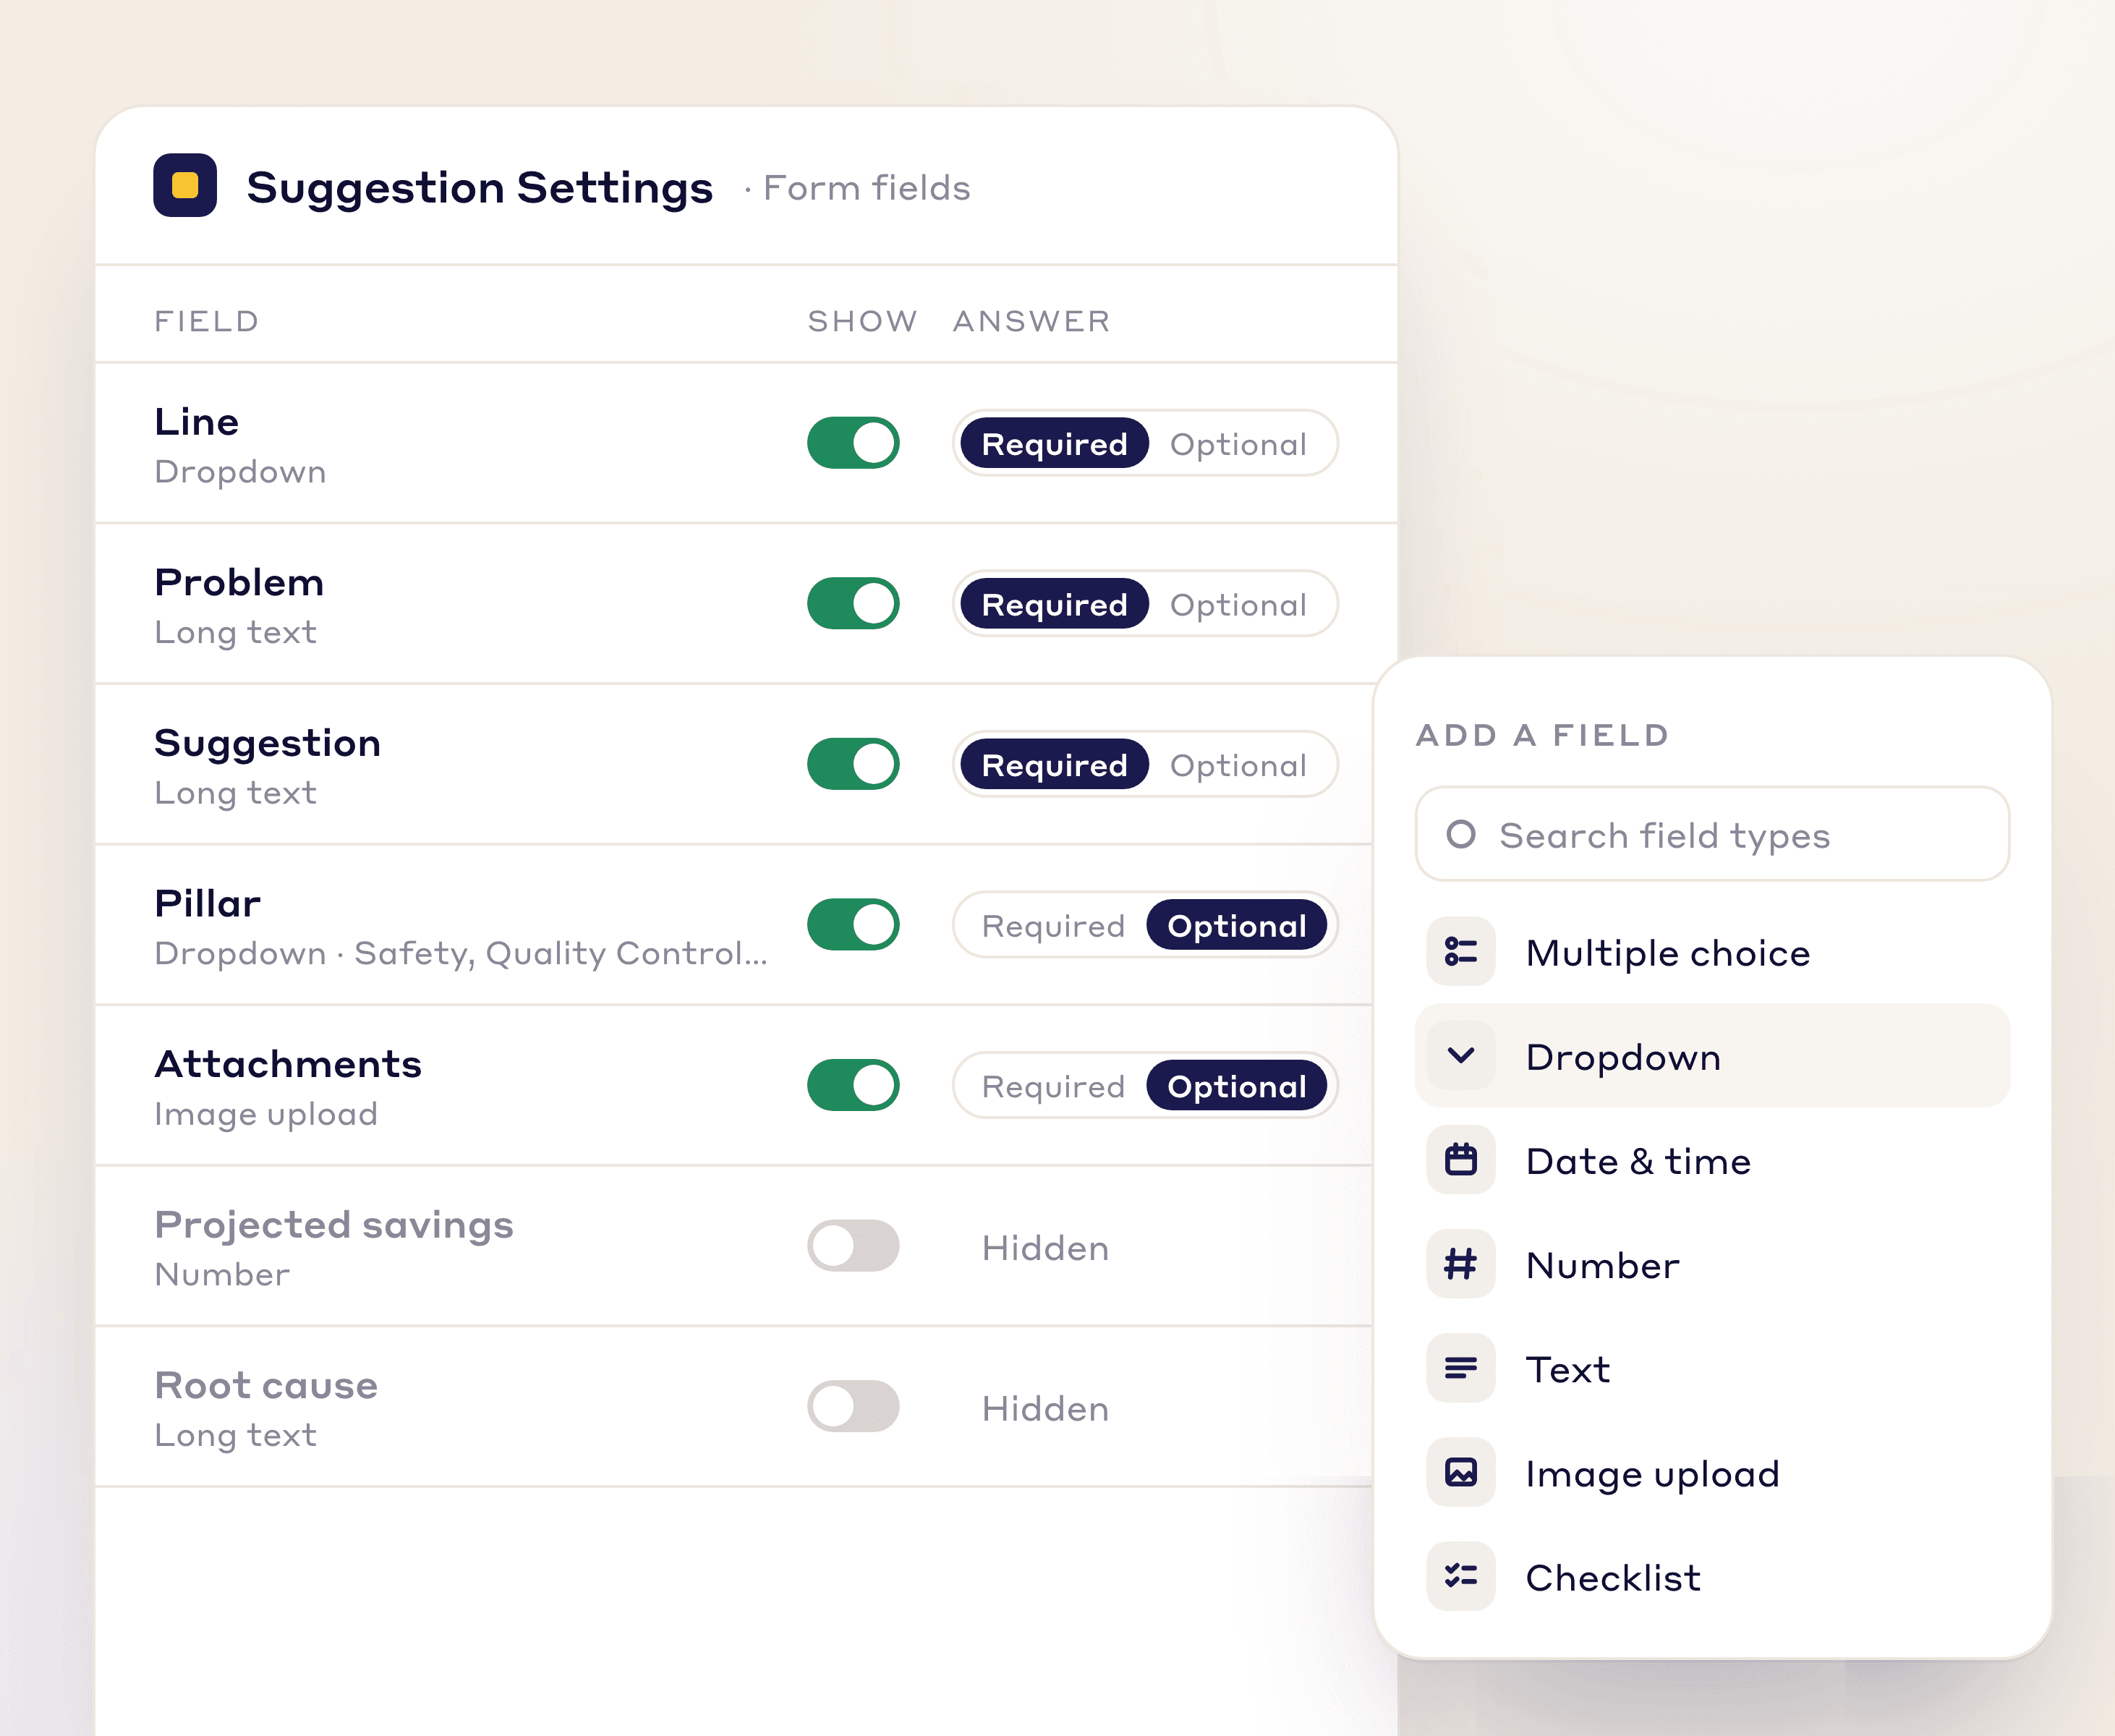Select Required for the Line field
The width and height of the screenshot is (2115, 1736).
point(1054,443)
